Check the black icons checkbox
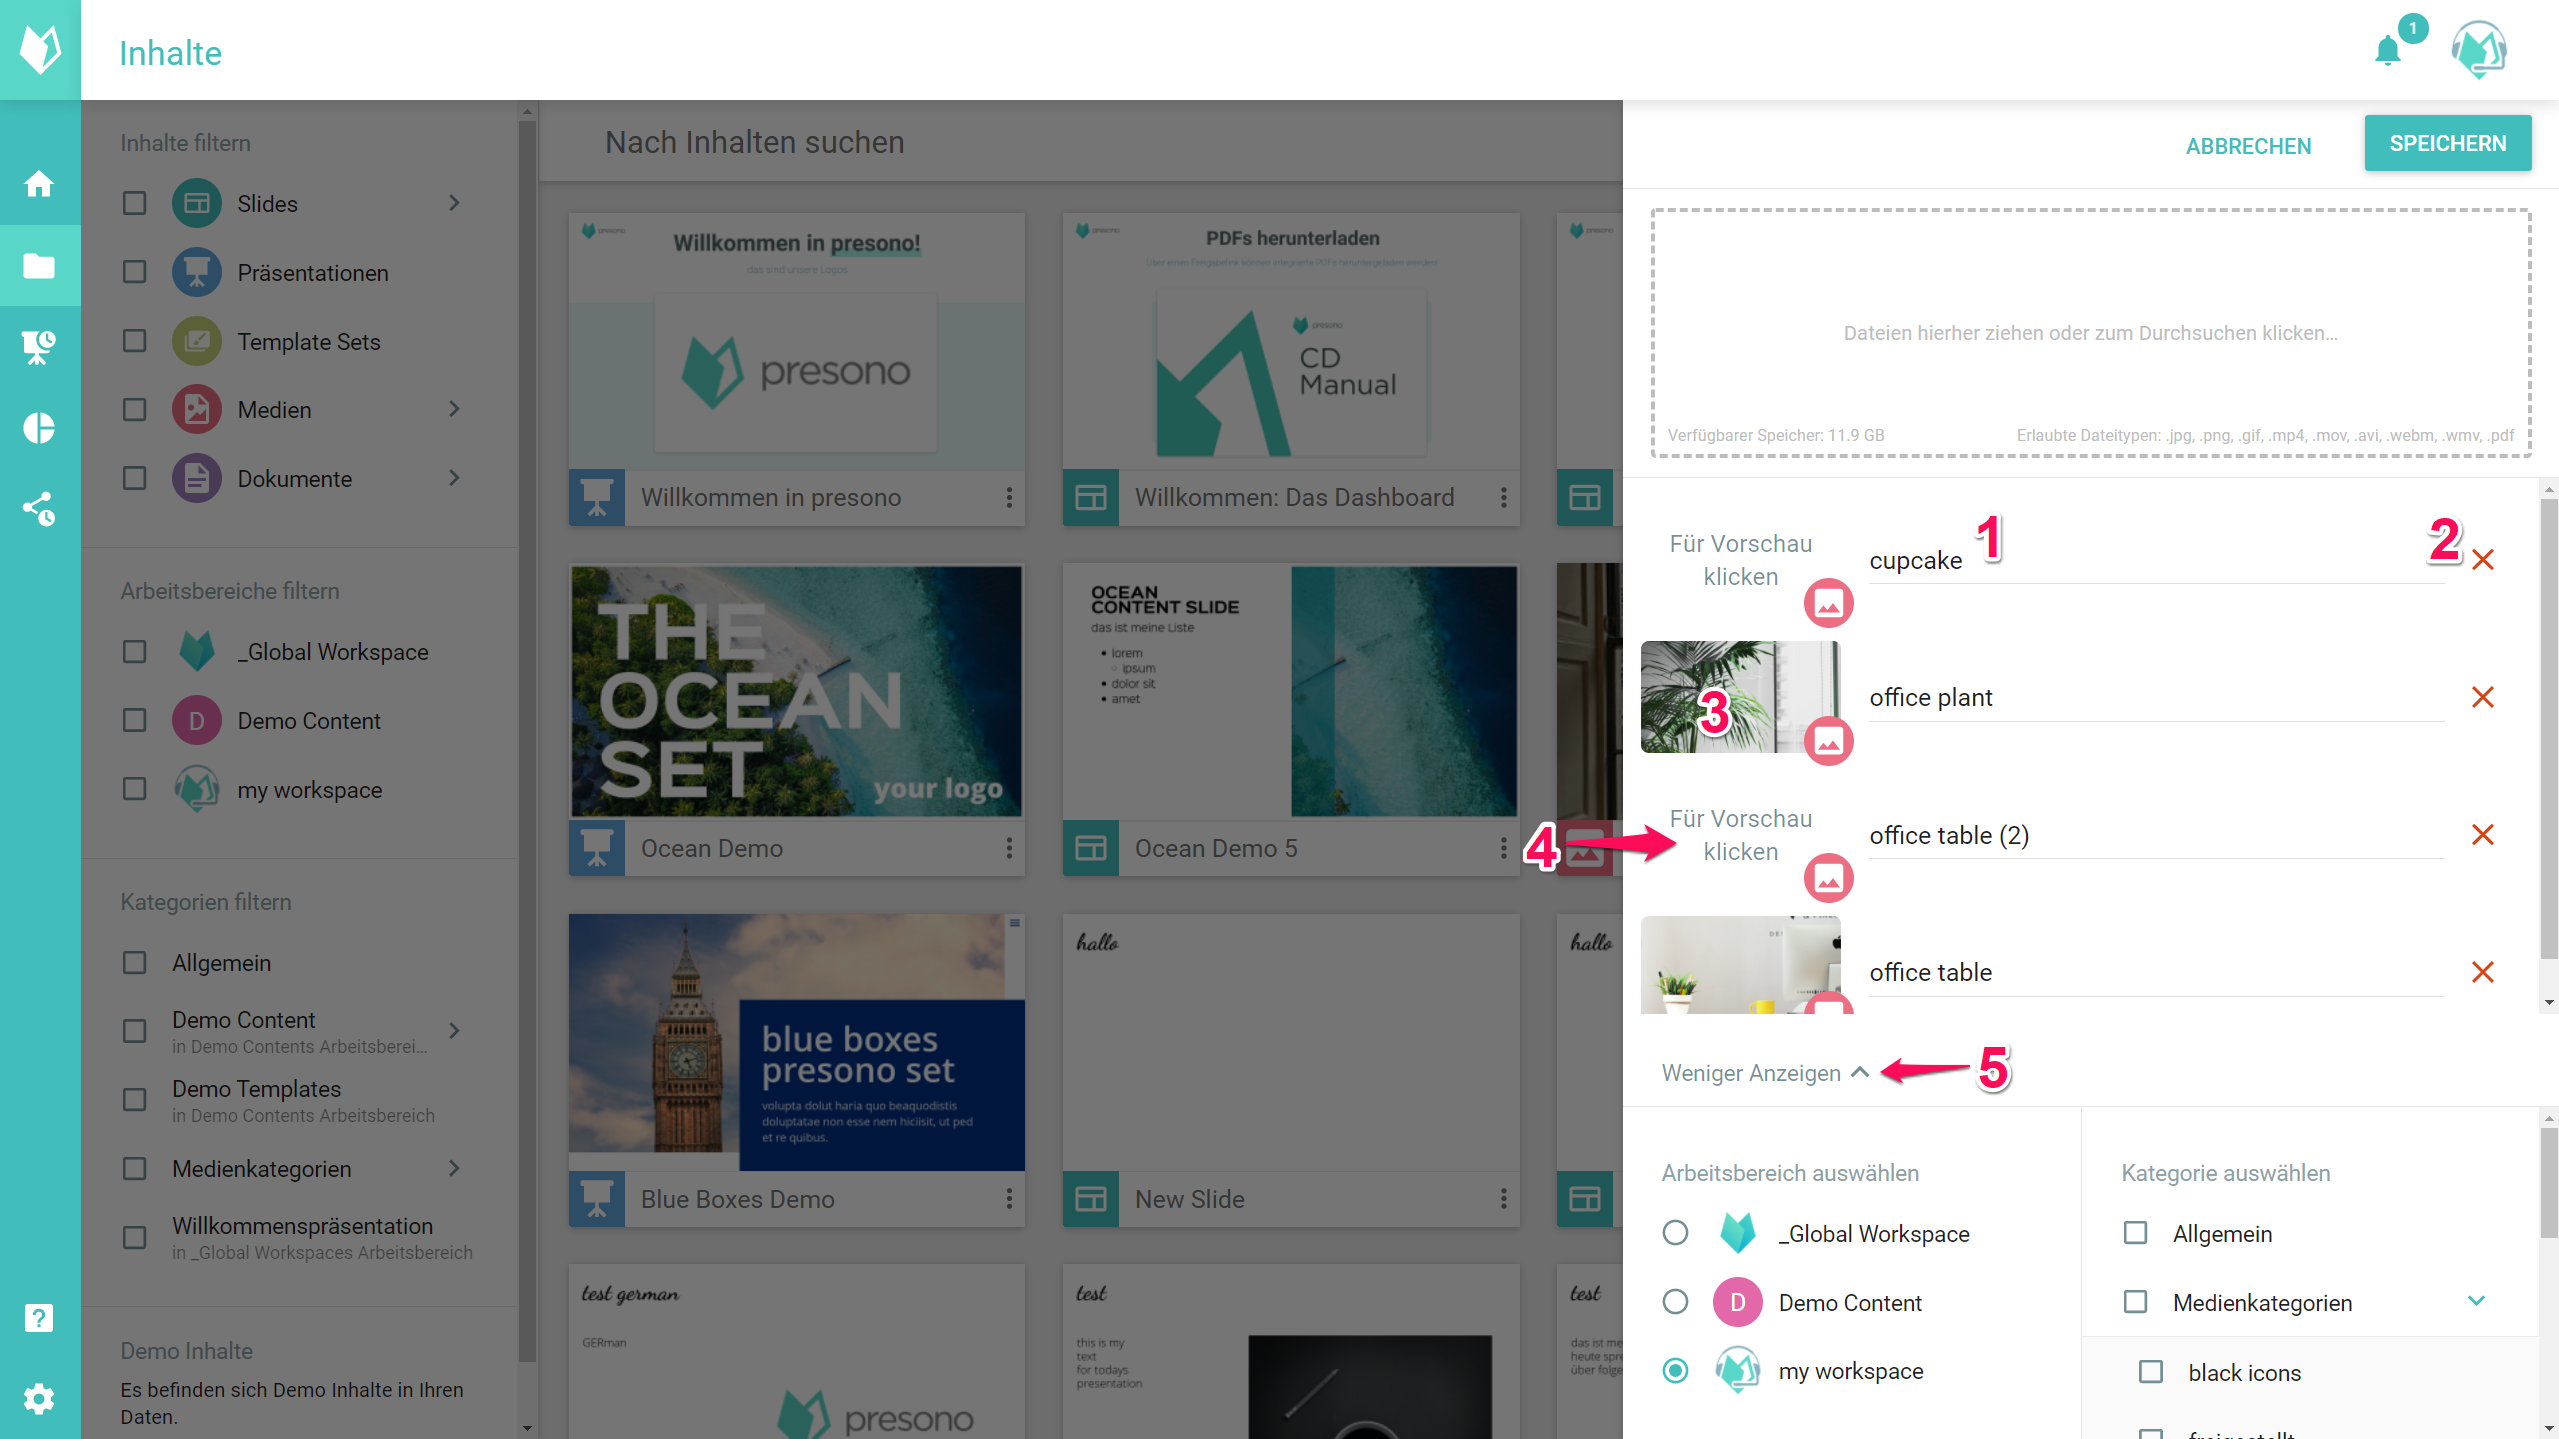This screenshot has height=1439, width=2559. pyautogui.click(x=2150, y=1372)
